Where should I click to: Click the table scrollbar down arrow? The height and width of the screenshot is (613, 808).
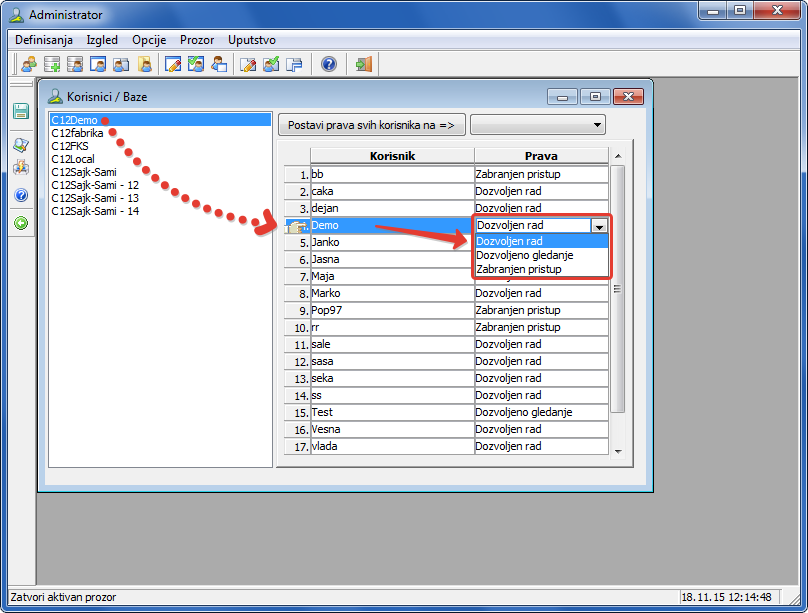pyautogui.click(x=618, y=452)
